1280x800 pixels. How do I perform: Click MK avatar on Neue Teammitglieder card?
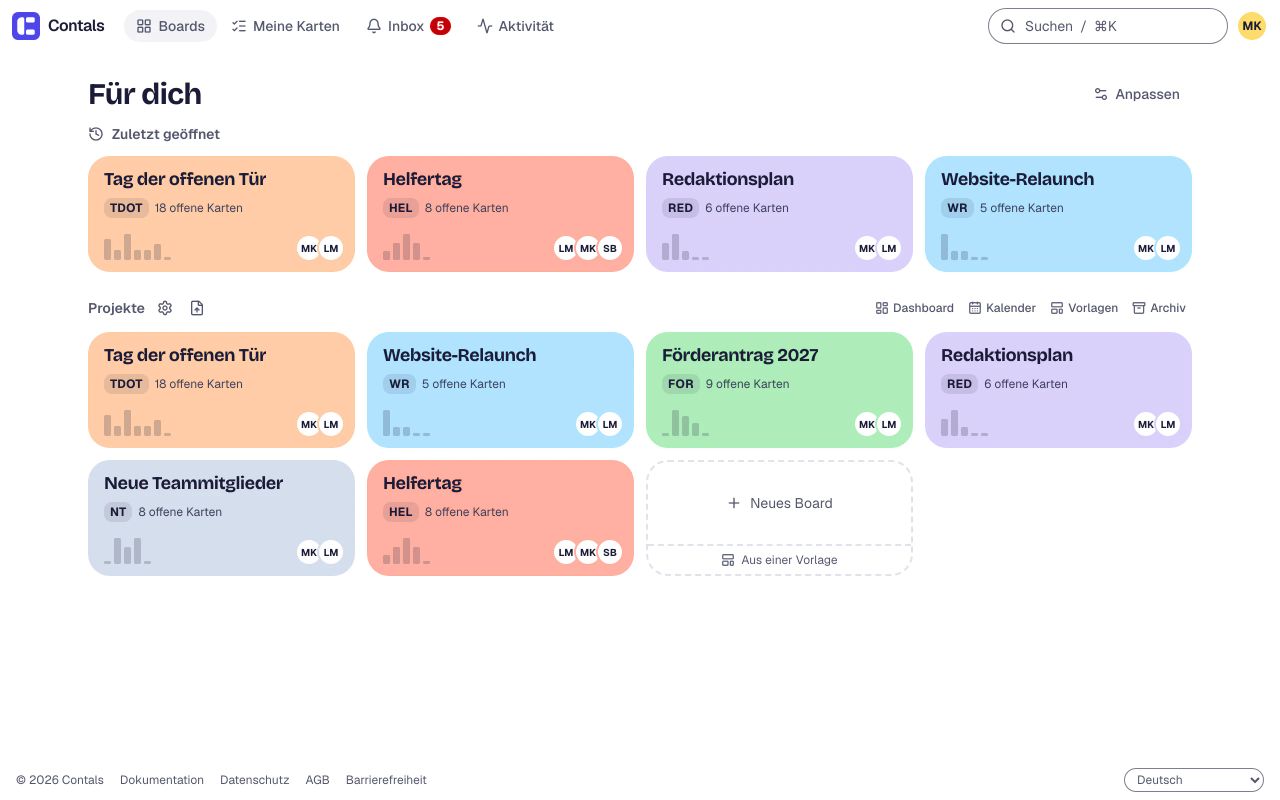(x=309, y=552)
